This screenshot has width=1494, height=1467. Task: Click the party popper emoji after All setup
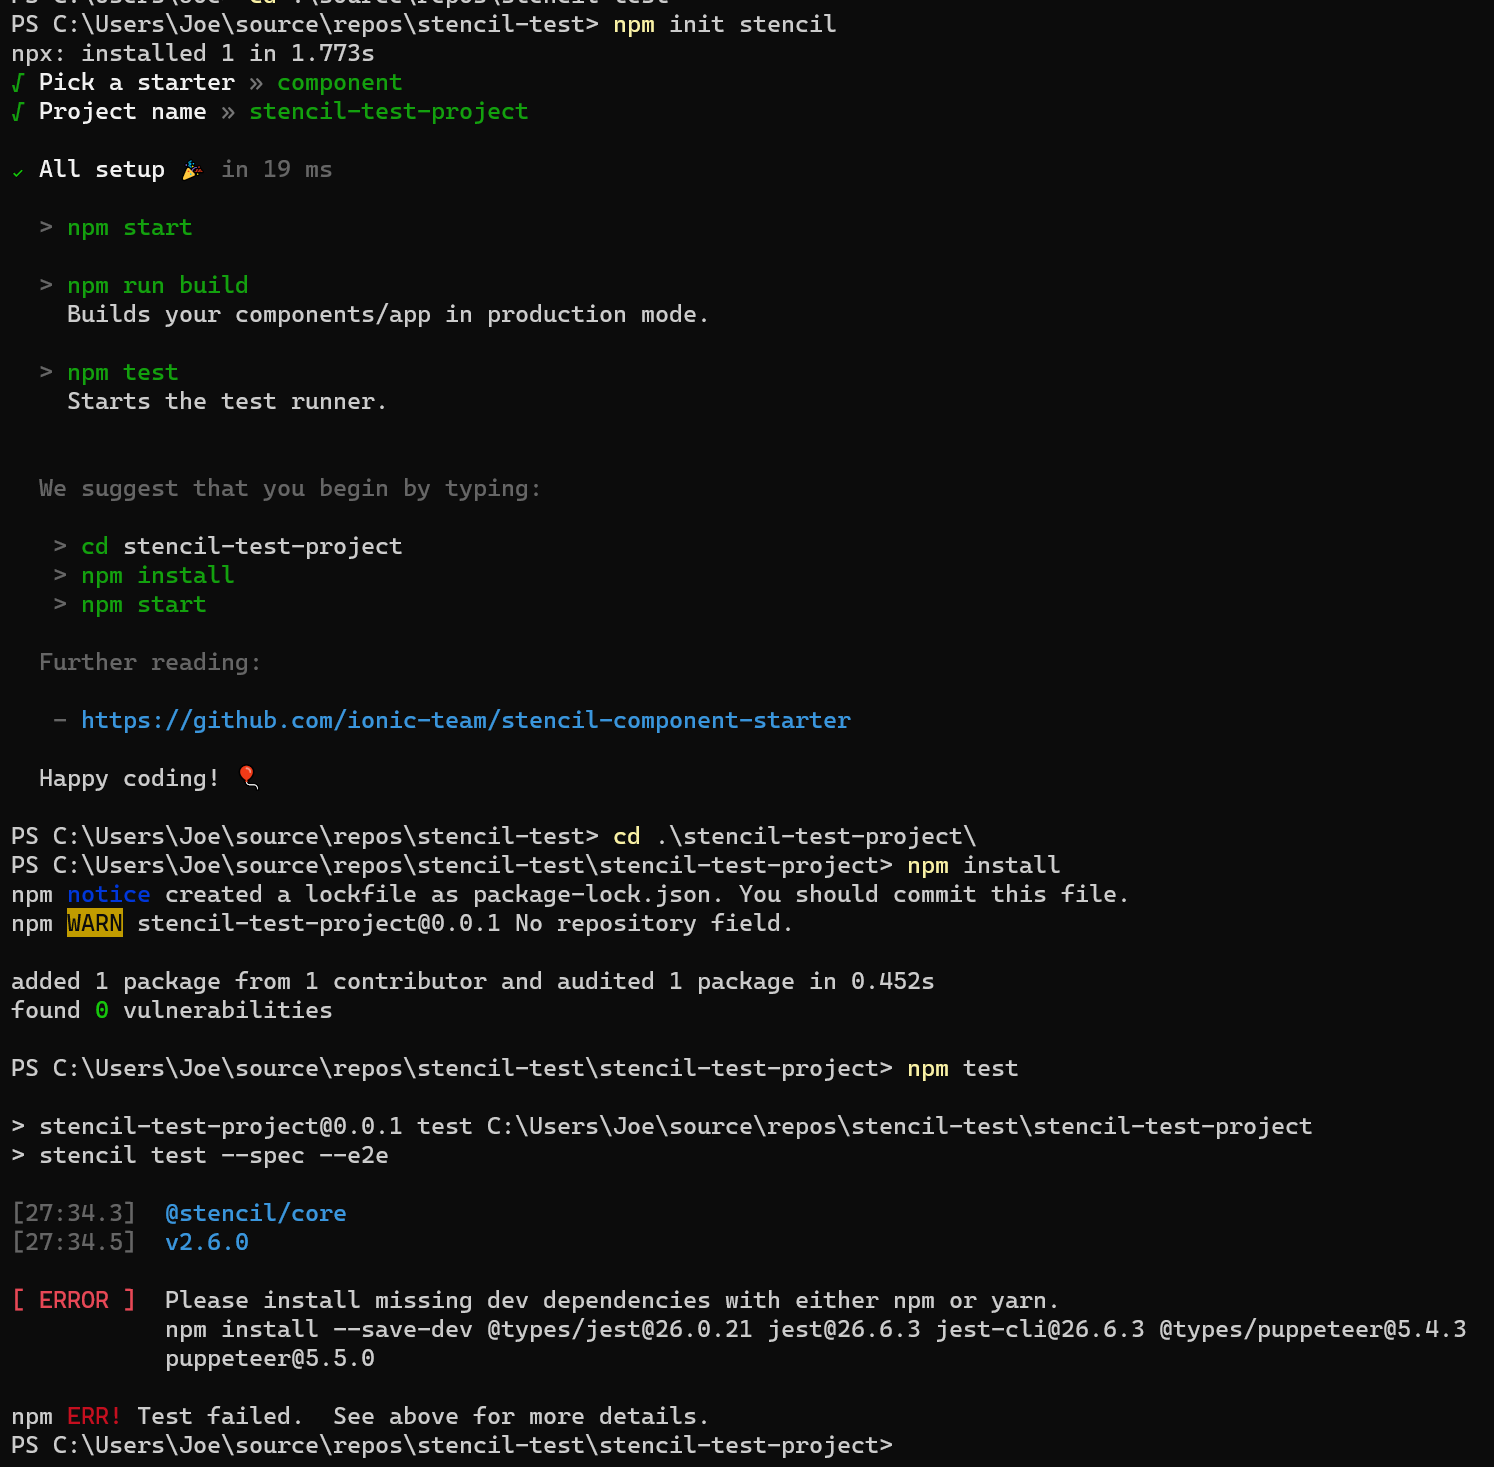click(x=192, y=169)
